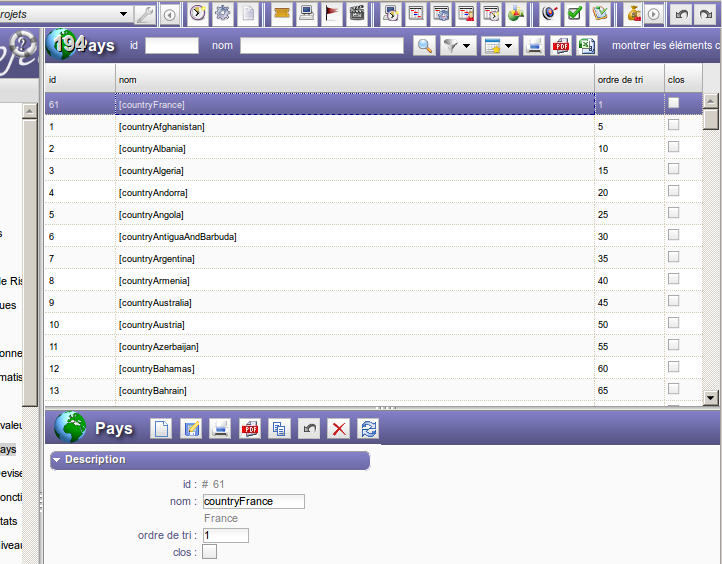Click the print icon in the list header
This screenshot has height=564, width=722.
(x=534, y=46)
